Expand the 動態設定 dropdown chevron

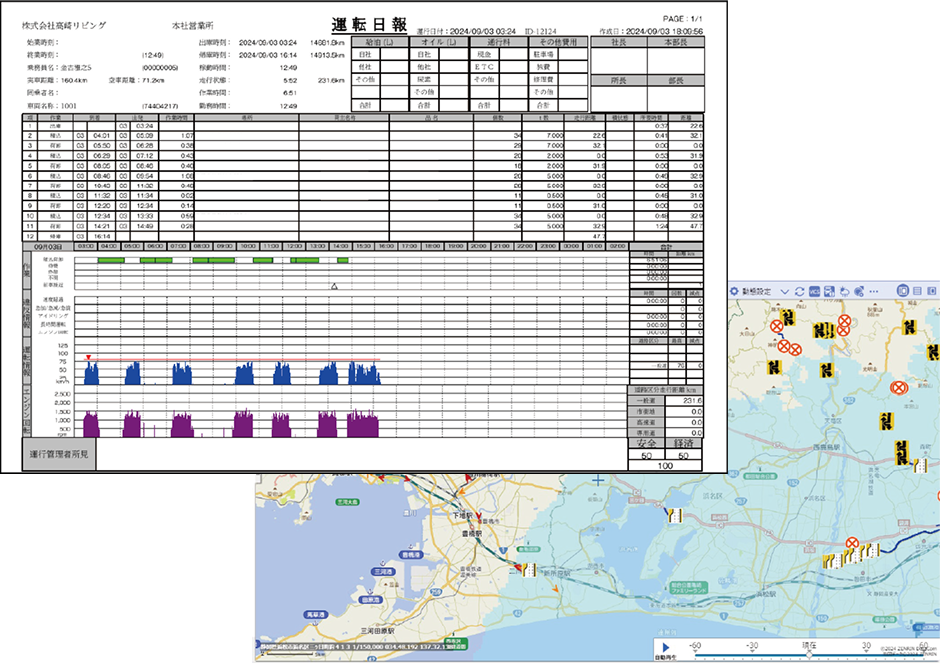point(785,290)
